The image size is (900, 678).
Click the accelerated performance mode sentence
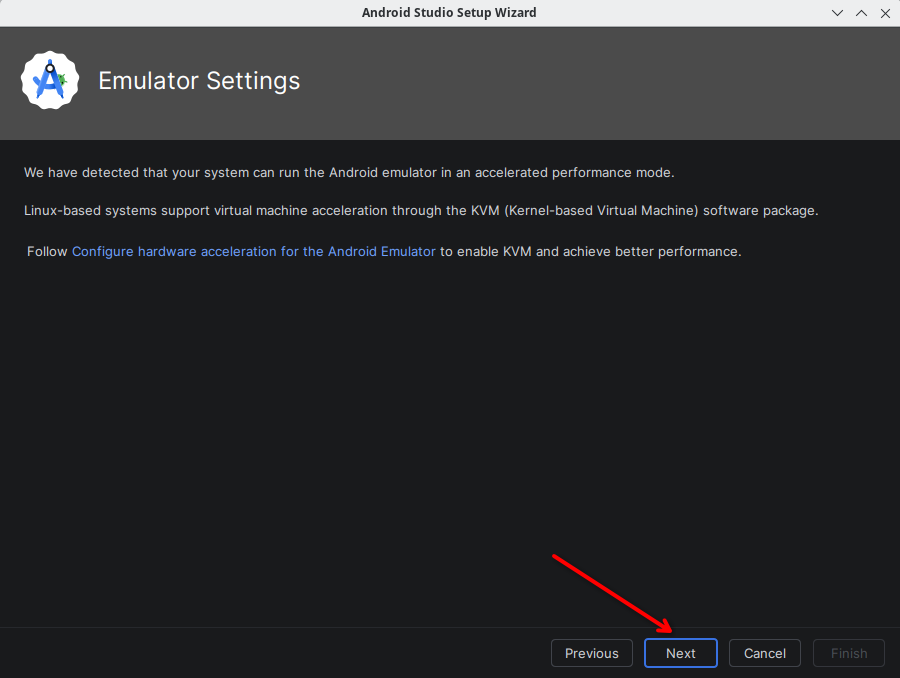[349, 173]
